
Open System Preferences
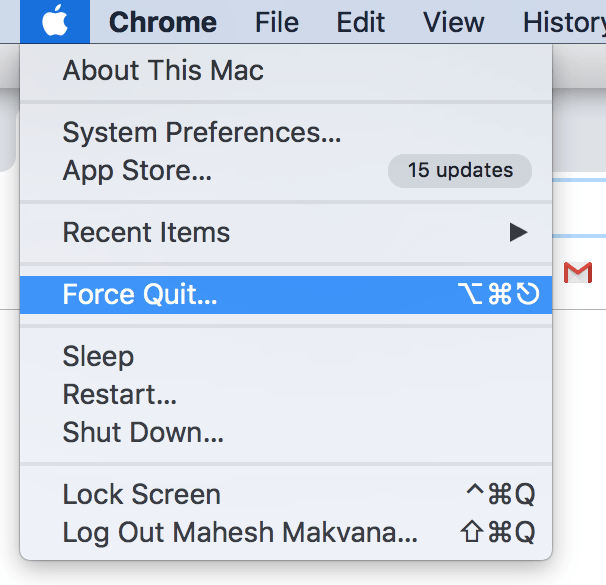point(286,132)
